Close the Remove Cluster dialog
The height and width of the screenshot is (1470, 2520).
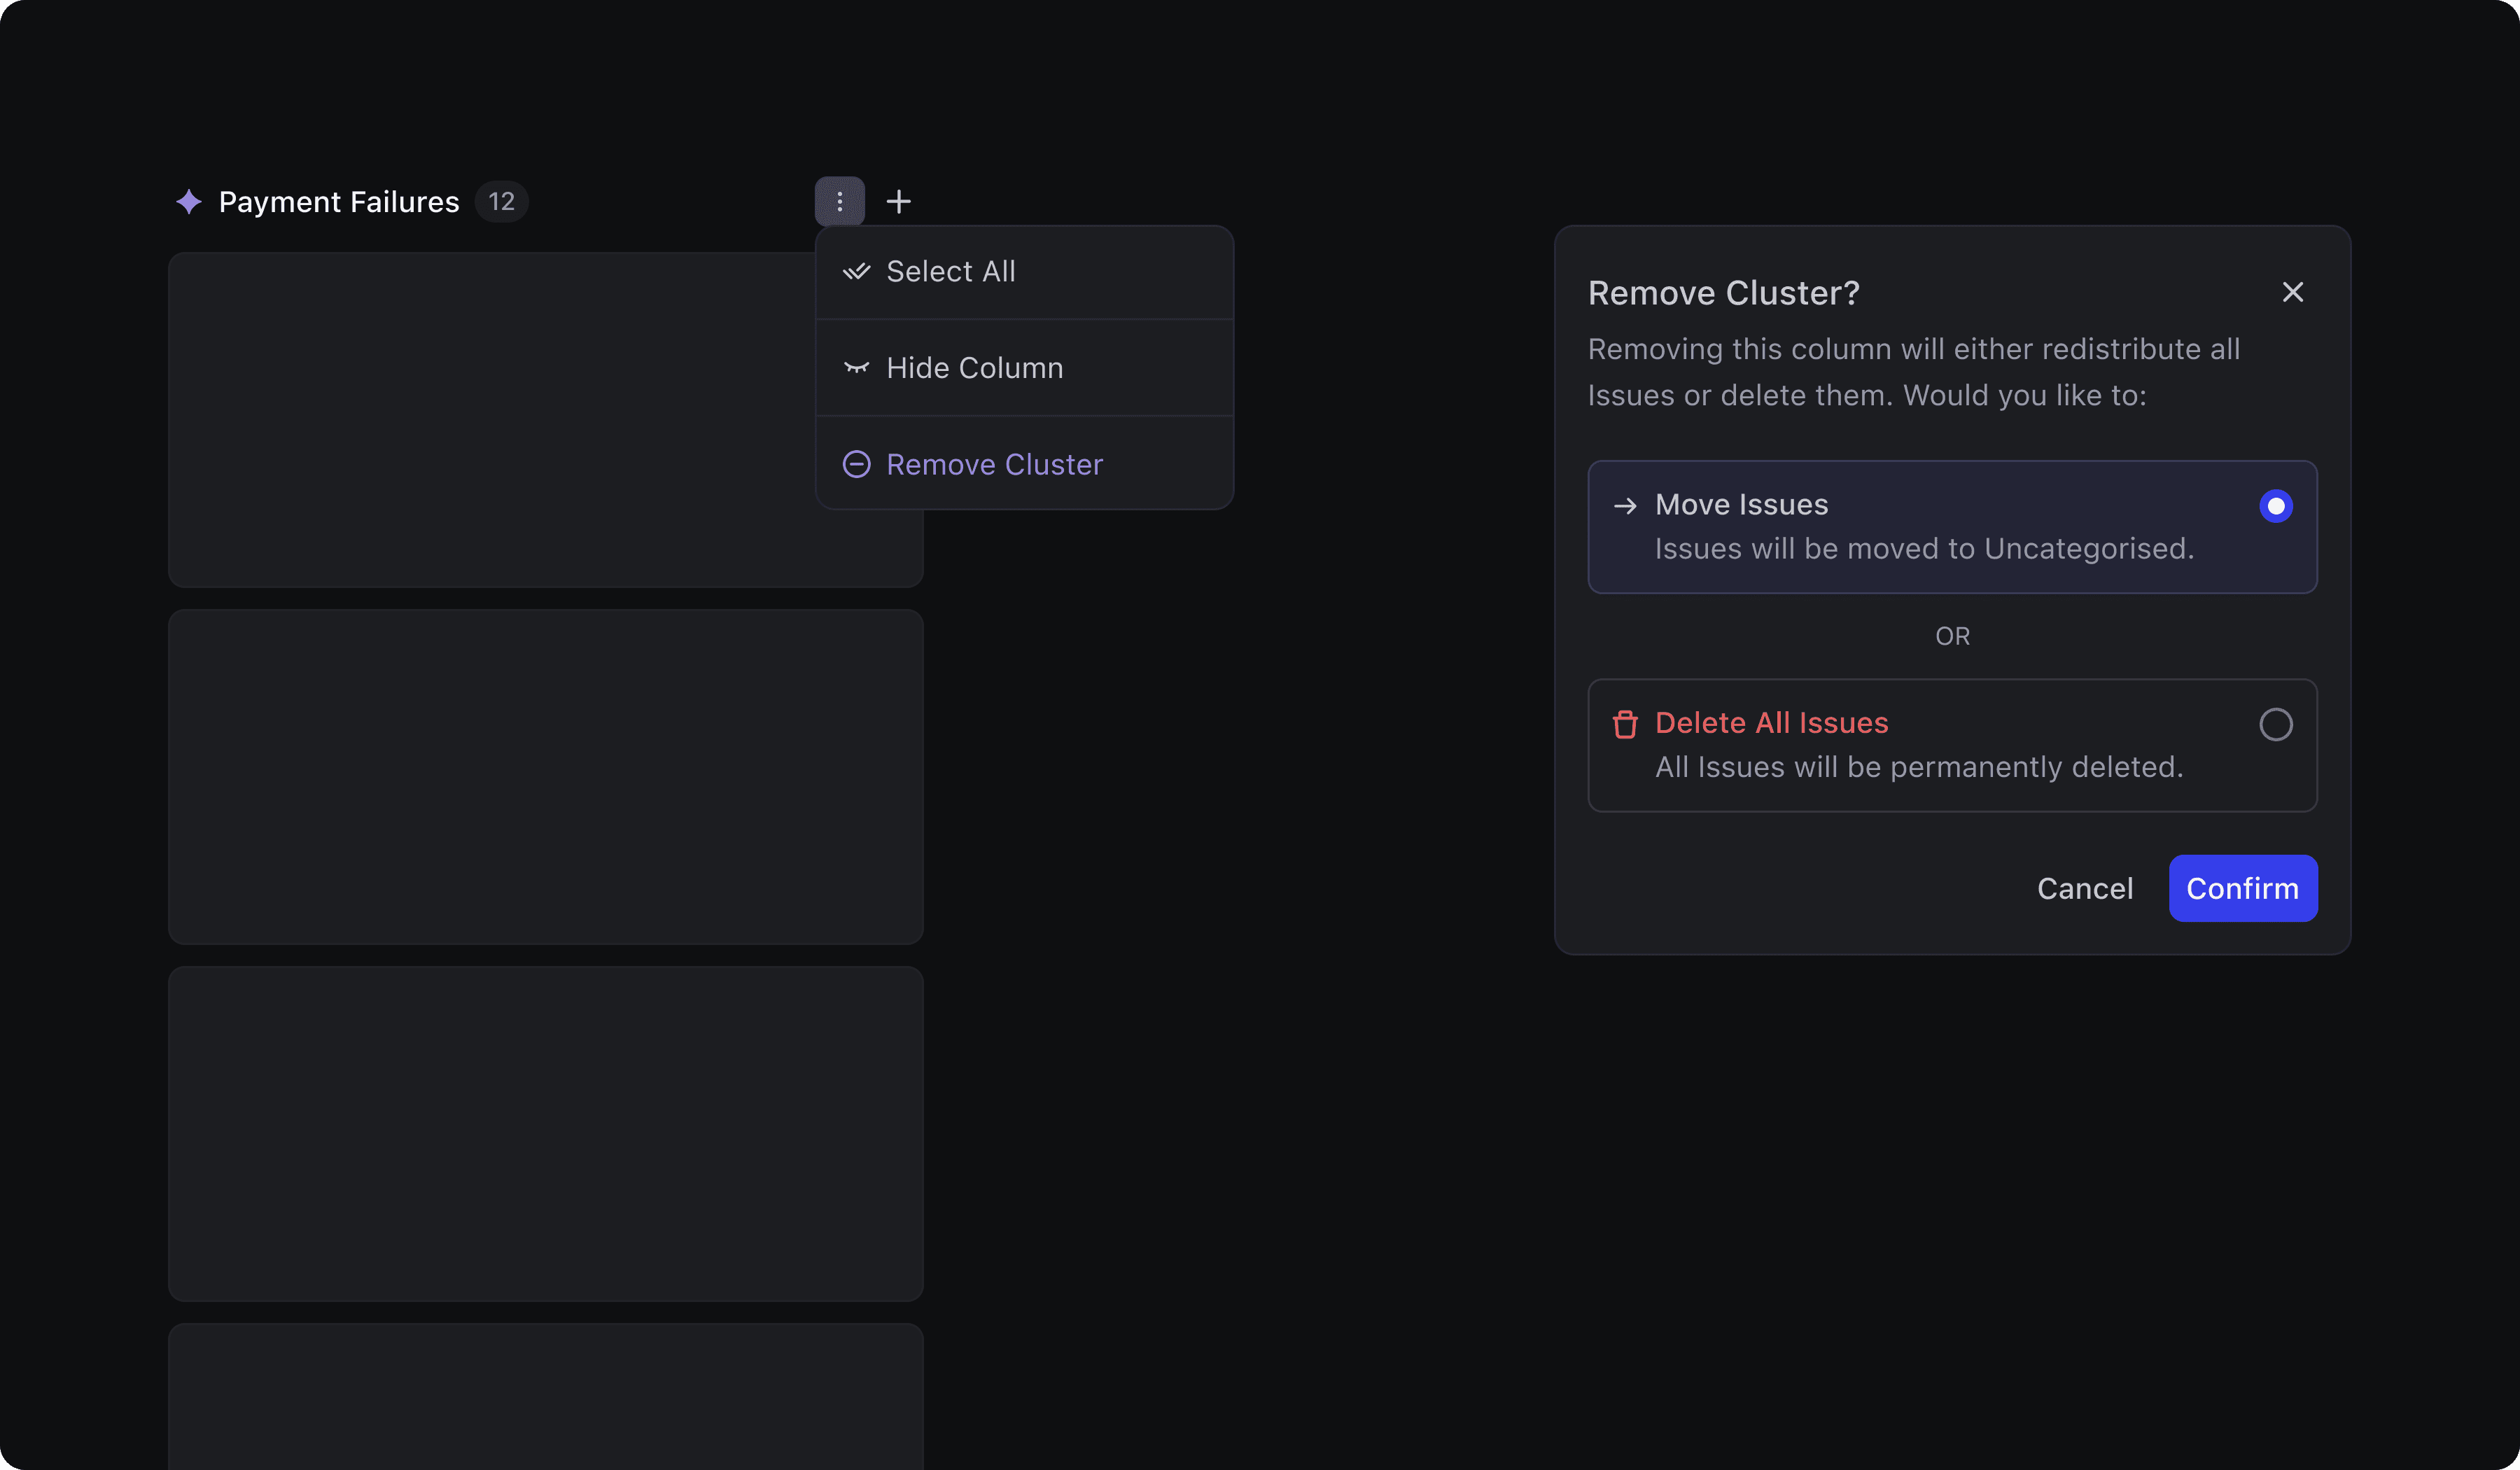tap(2292, 292)
